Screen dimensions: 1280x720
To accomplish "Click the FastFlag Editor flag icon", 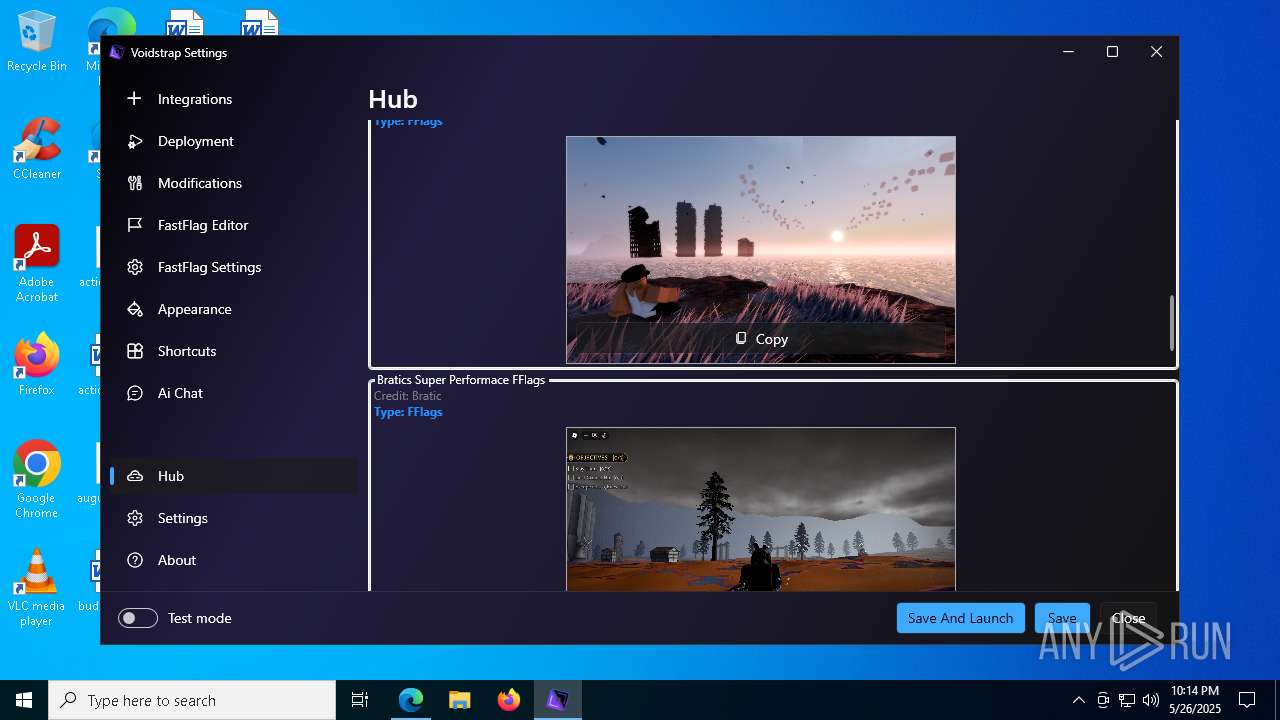I will 135,225.
